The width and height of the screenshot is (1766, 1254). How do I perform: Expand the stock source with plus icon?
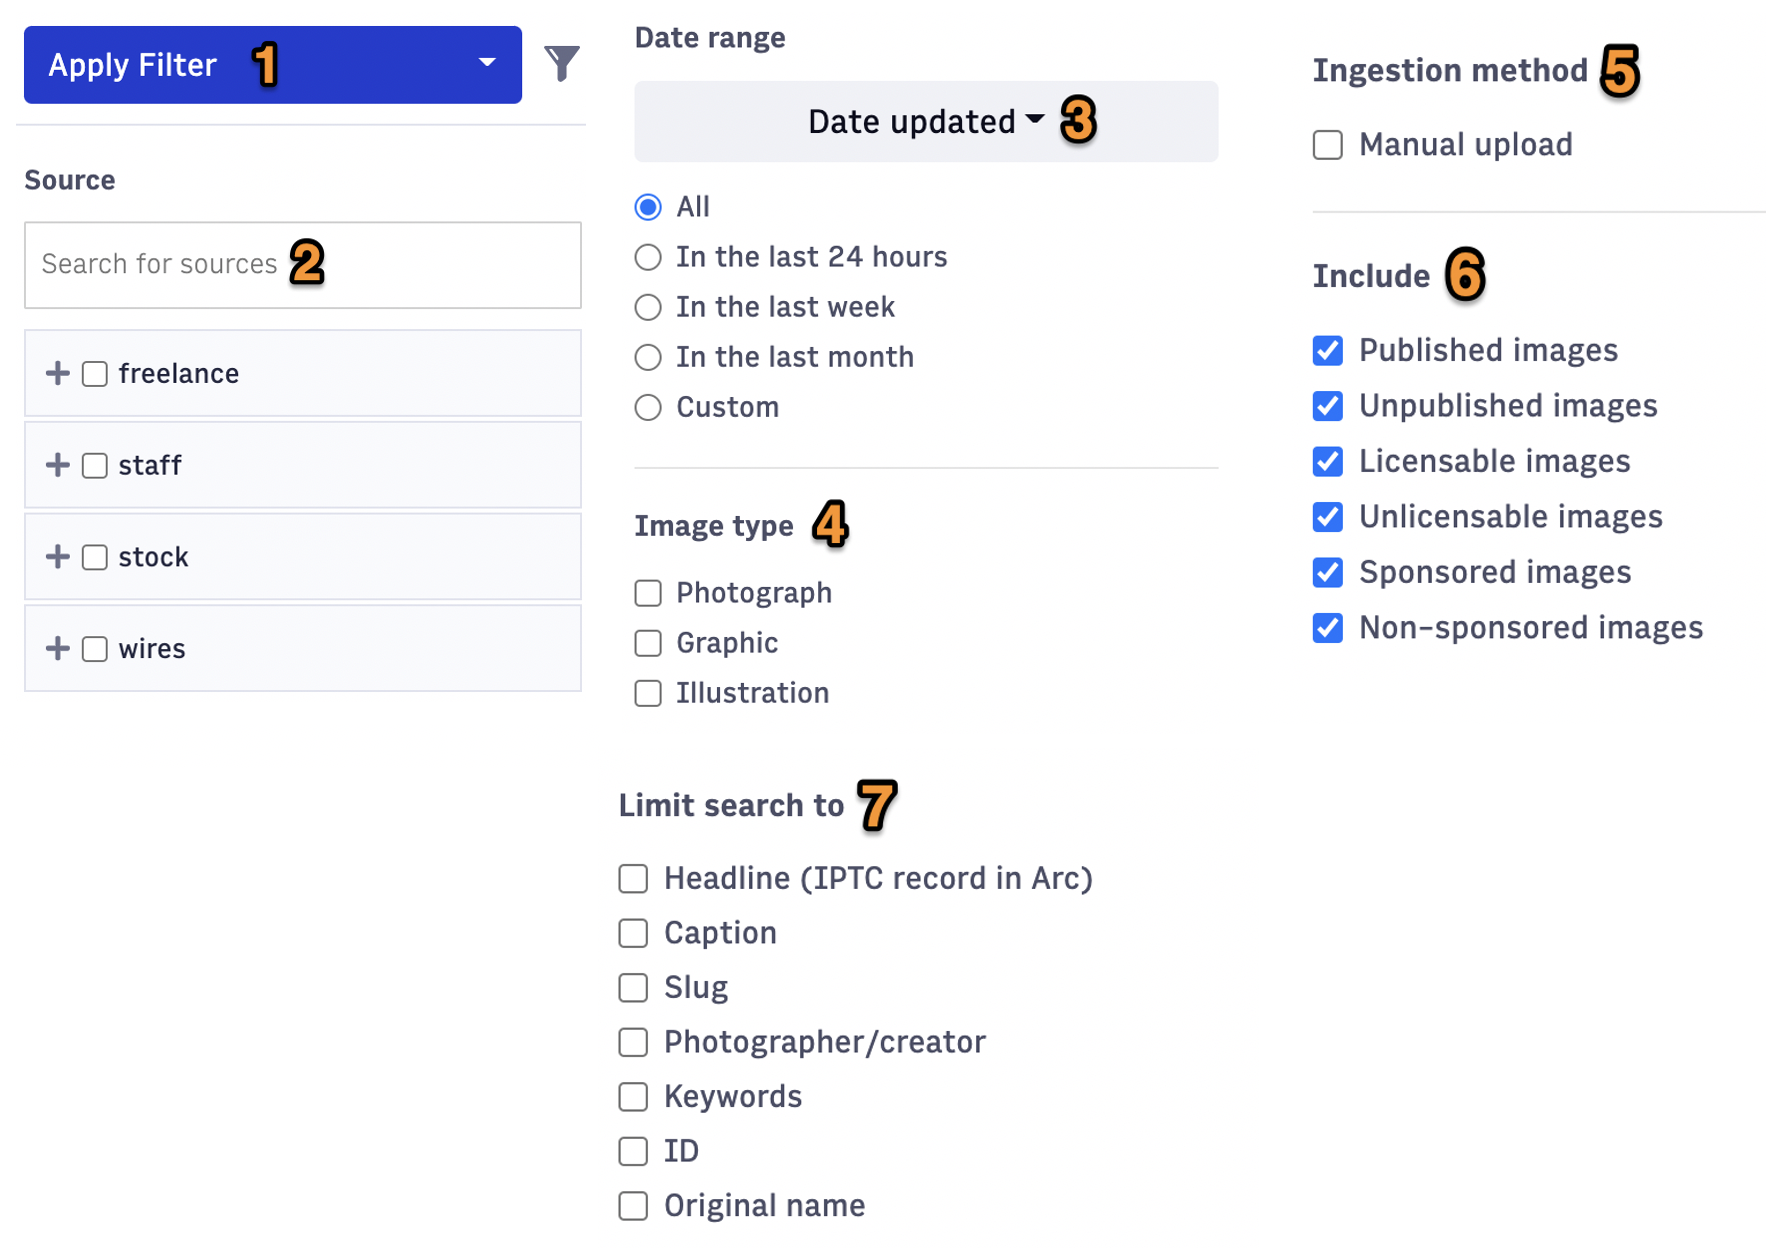[57, 556]
